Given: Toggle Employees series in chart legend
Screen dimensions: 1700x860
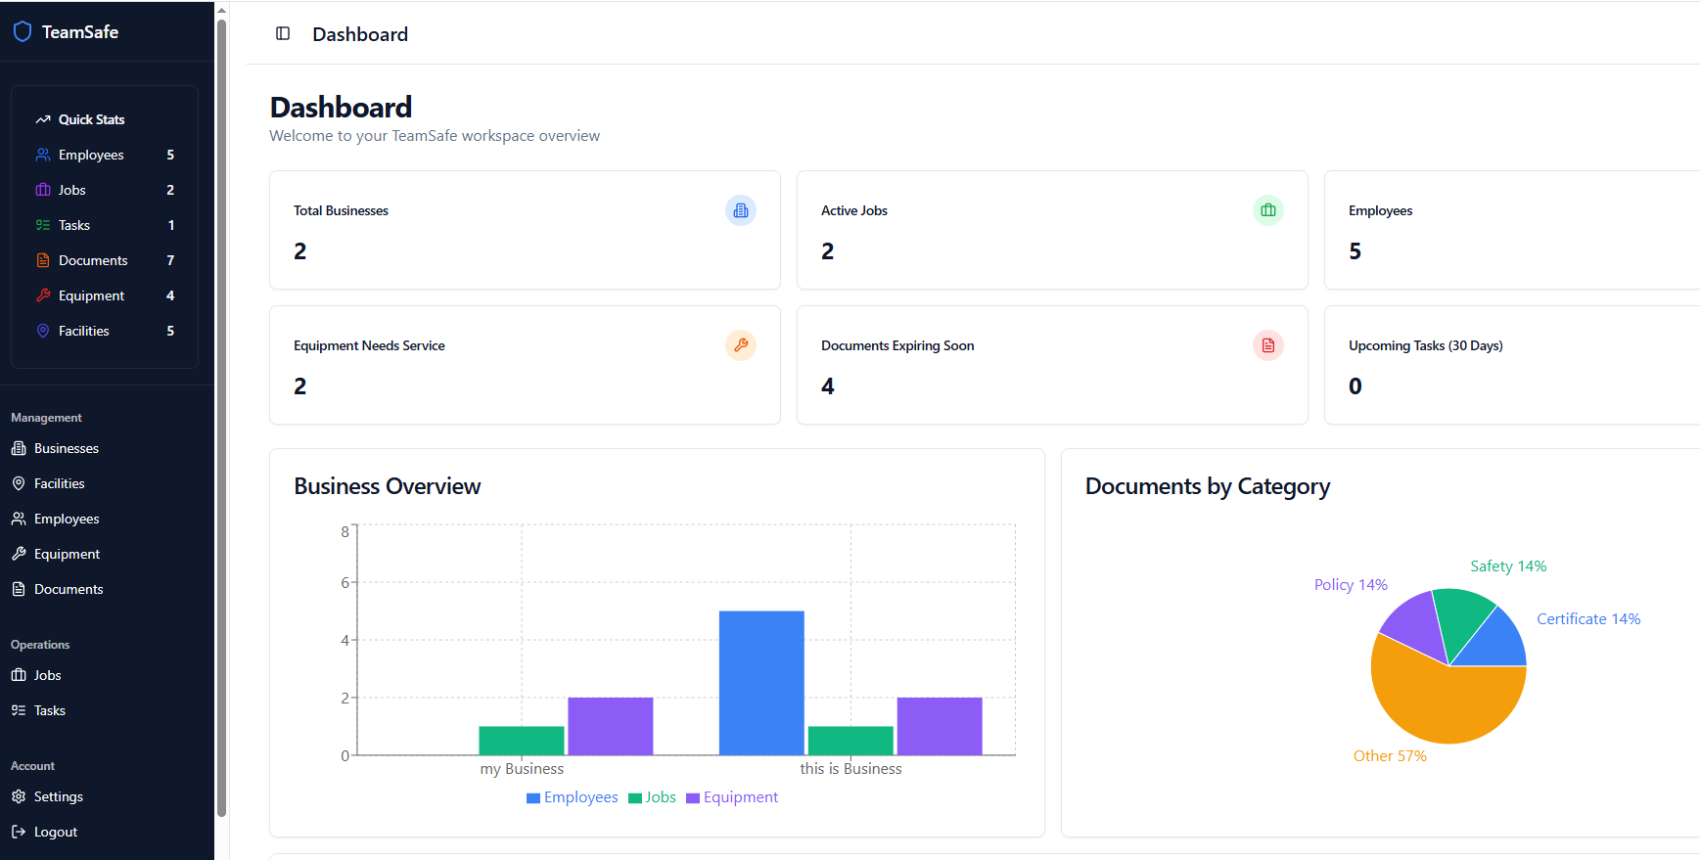Looking at the screenshot, I should [572, 798].
